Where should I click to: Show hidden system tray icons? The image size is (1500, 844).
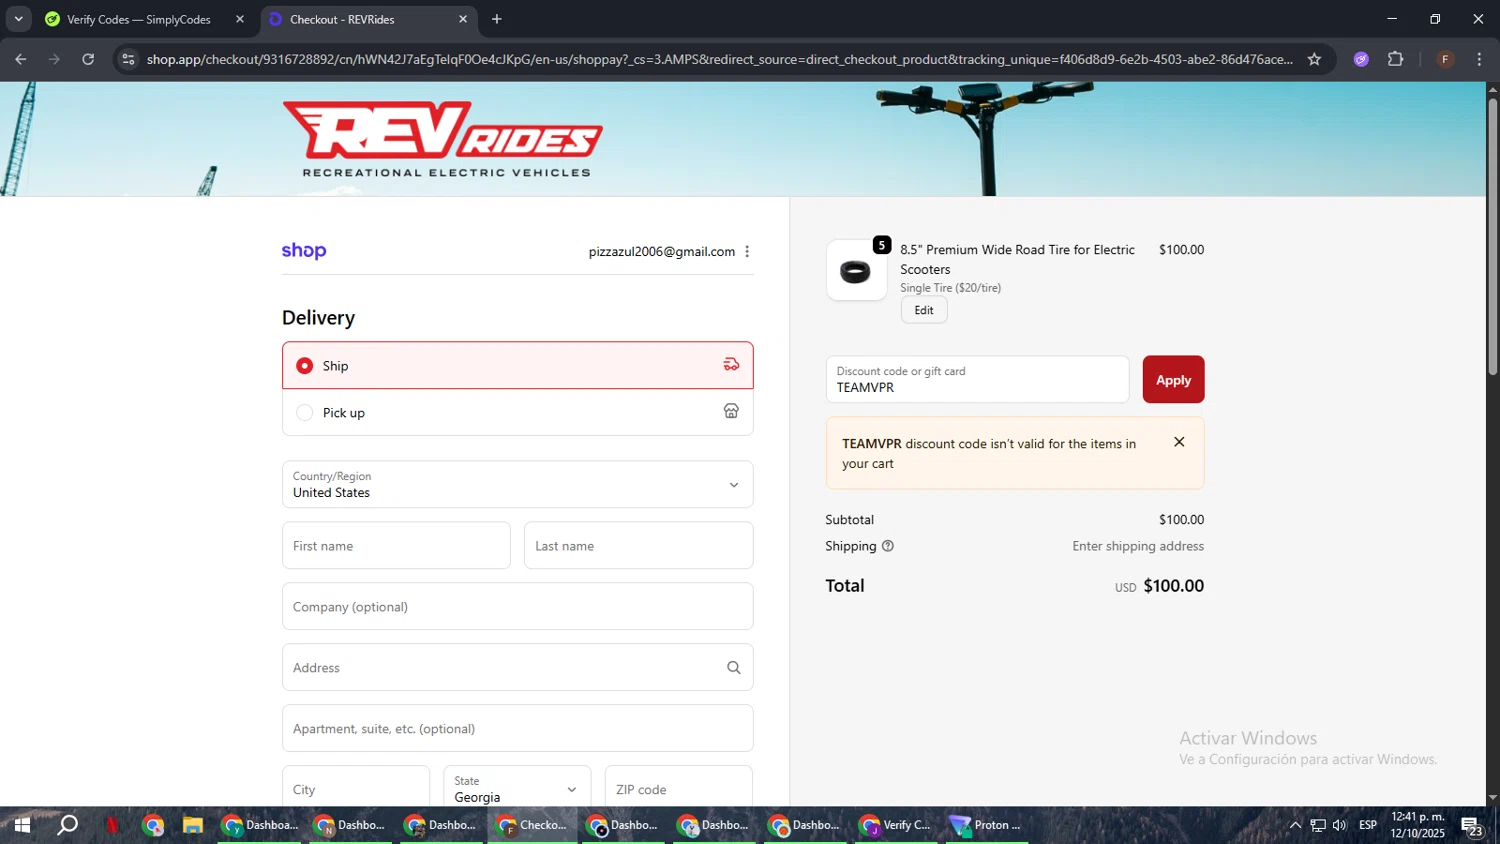coord(1295,825)
